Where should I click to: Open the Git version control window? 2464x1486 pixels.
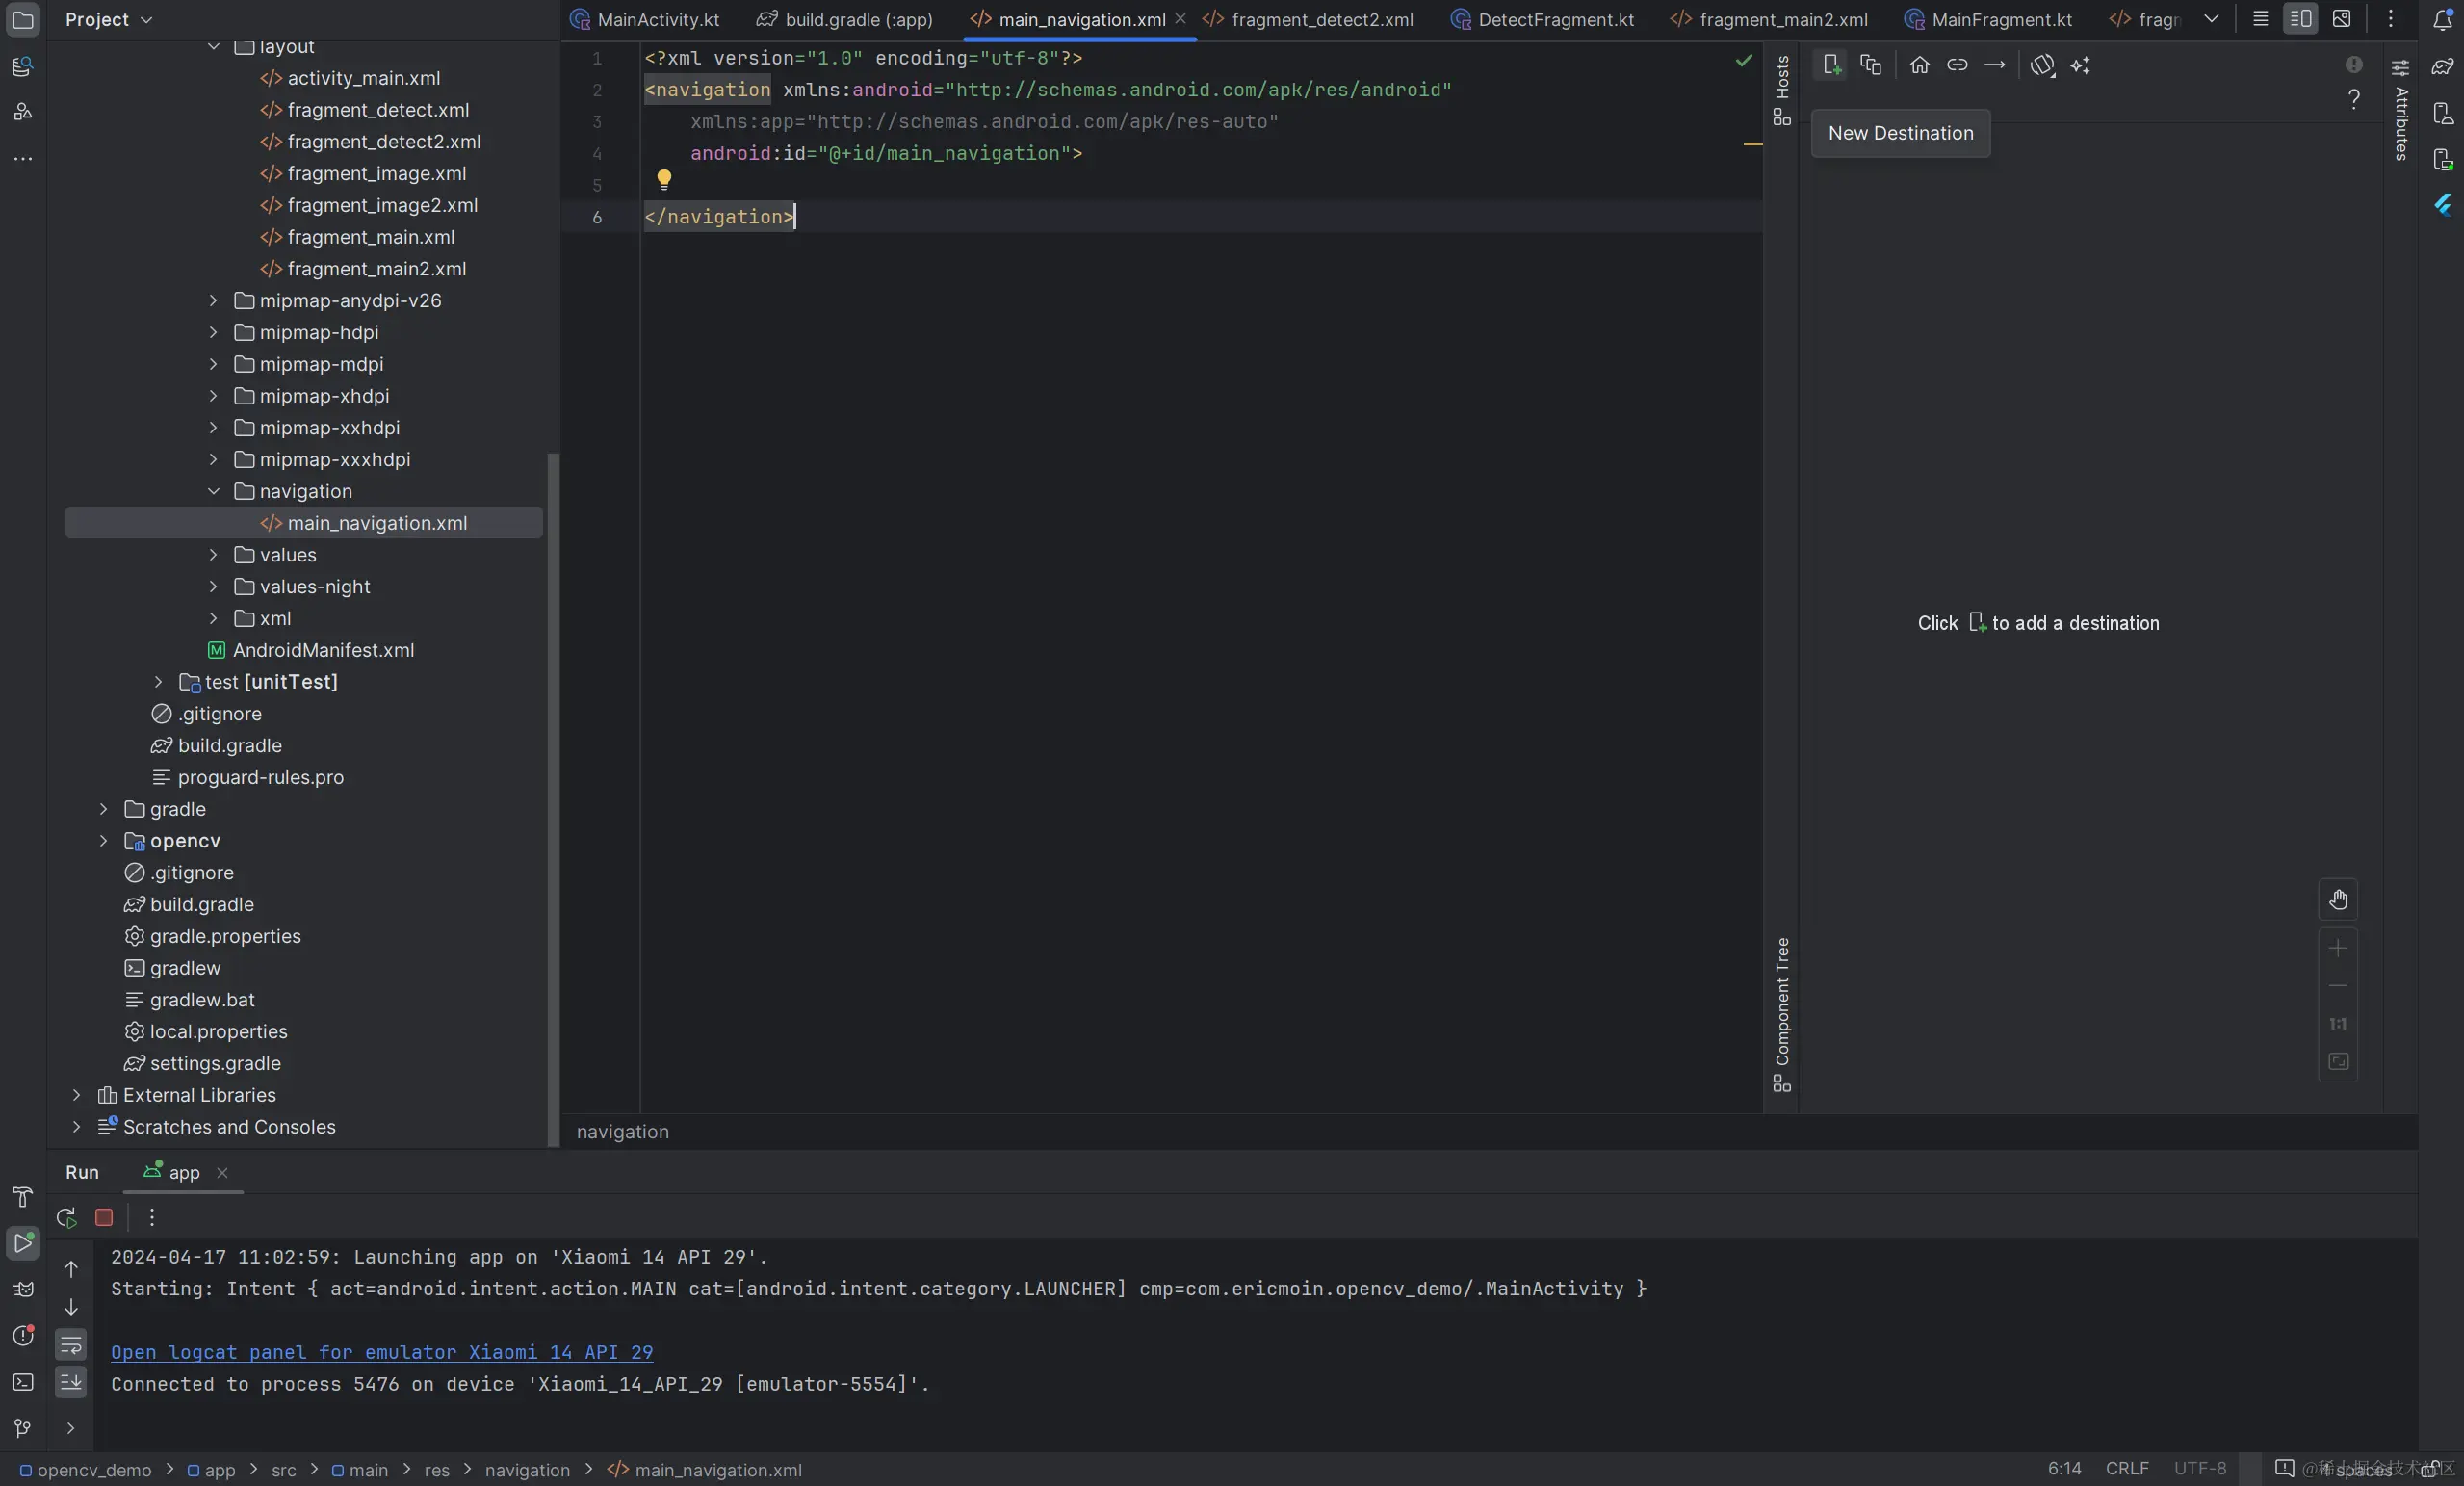22,1428
